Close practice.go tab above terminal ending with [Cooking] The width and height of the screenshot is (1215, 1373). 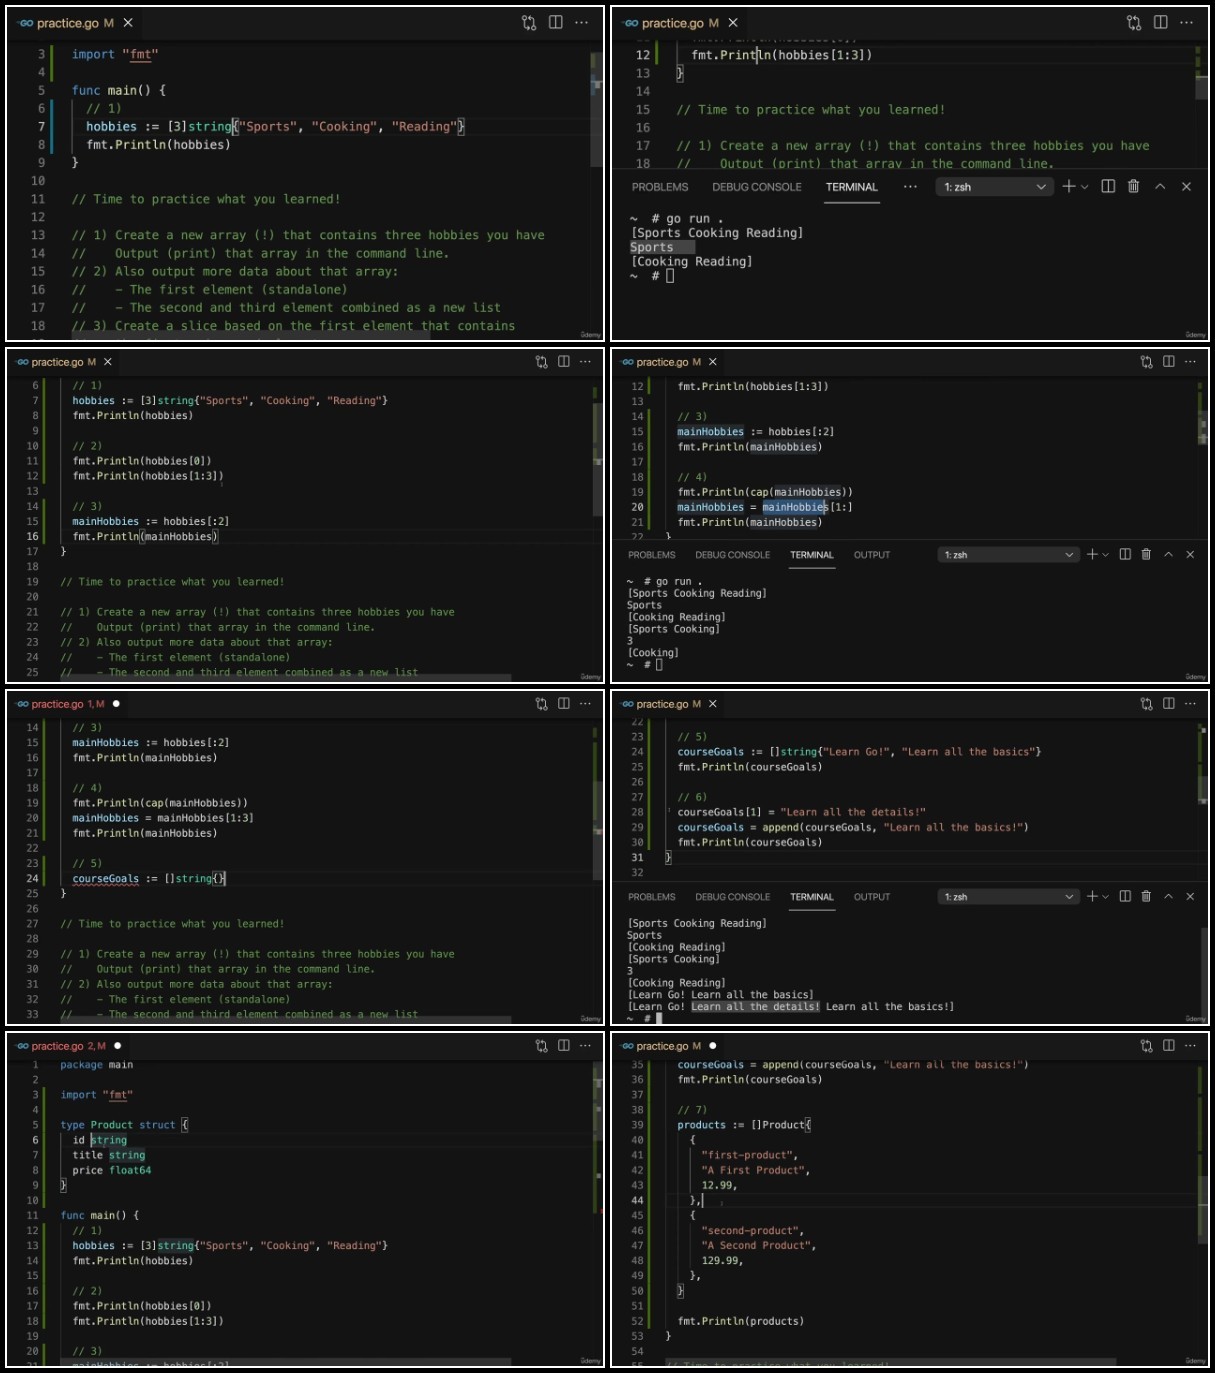tap(713, 362)
